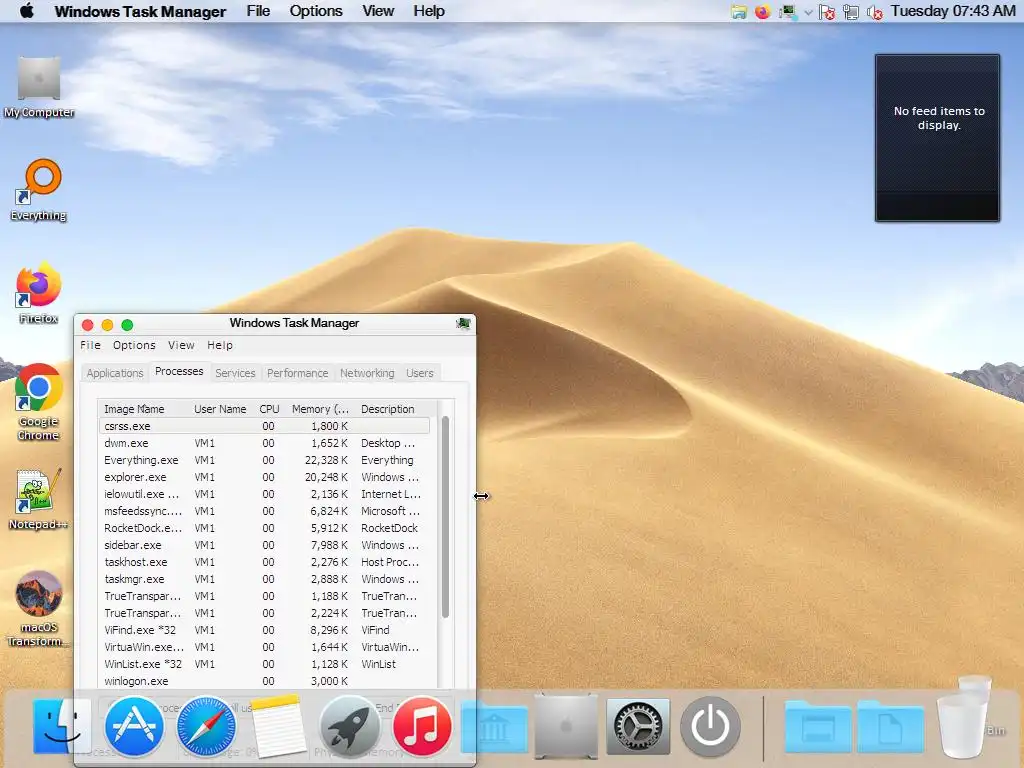The image size is (1024, 768).
Task: Select the csrss.exe process row
Action: 264,426
